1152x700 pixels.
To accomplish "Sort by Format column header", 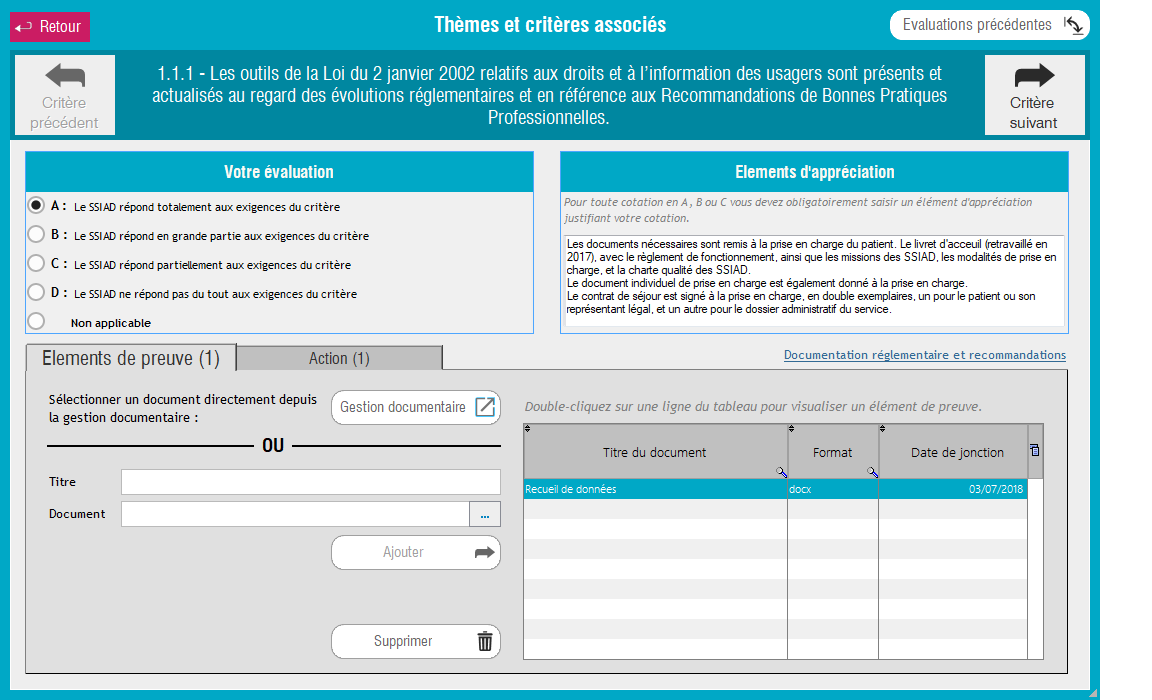I will click(832, 452).
